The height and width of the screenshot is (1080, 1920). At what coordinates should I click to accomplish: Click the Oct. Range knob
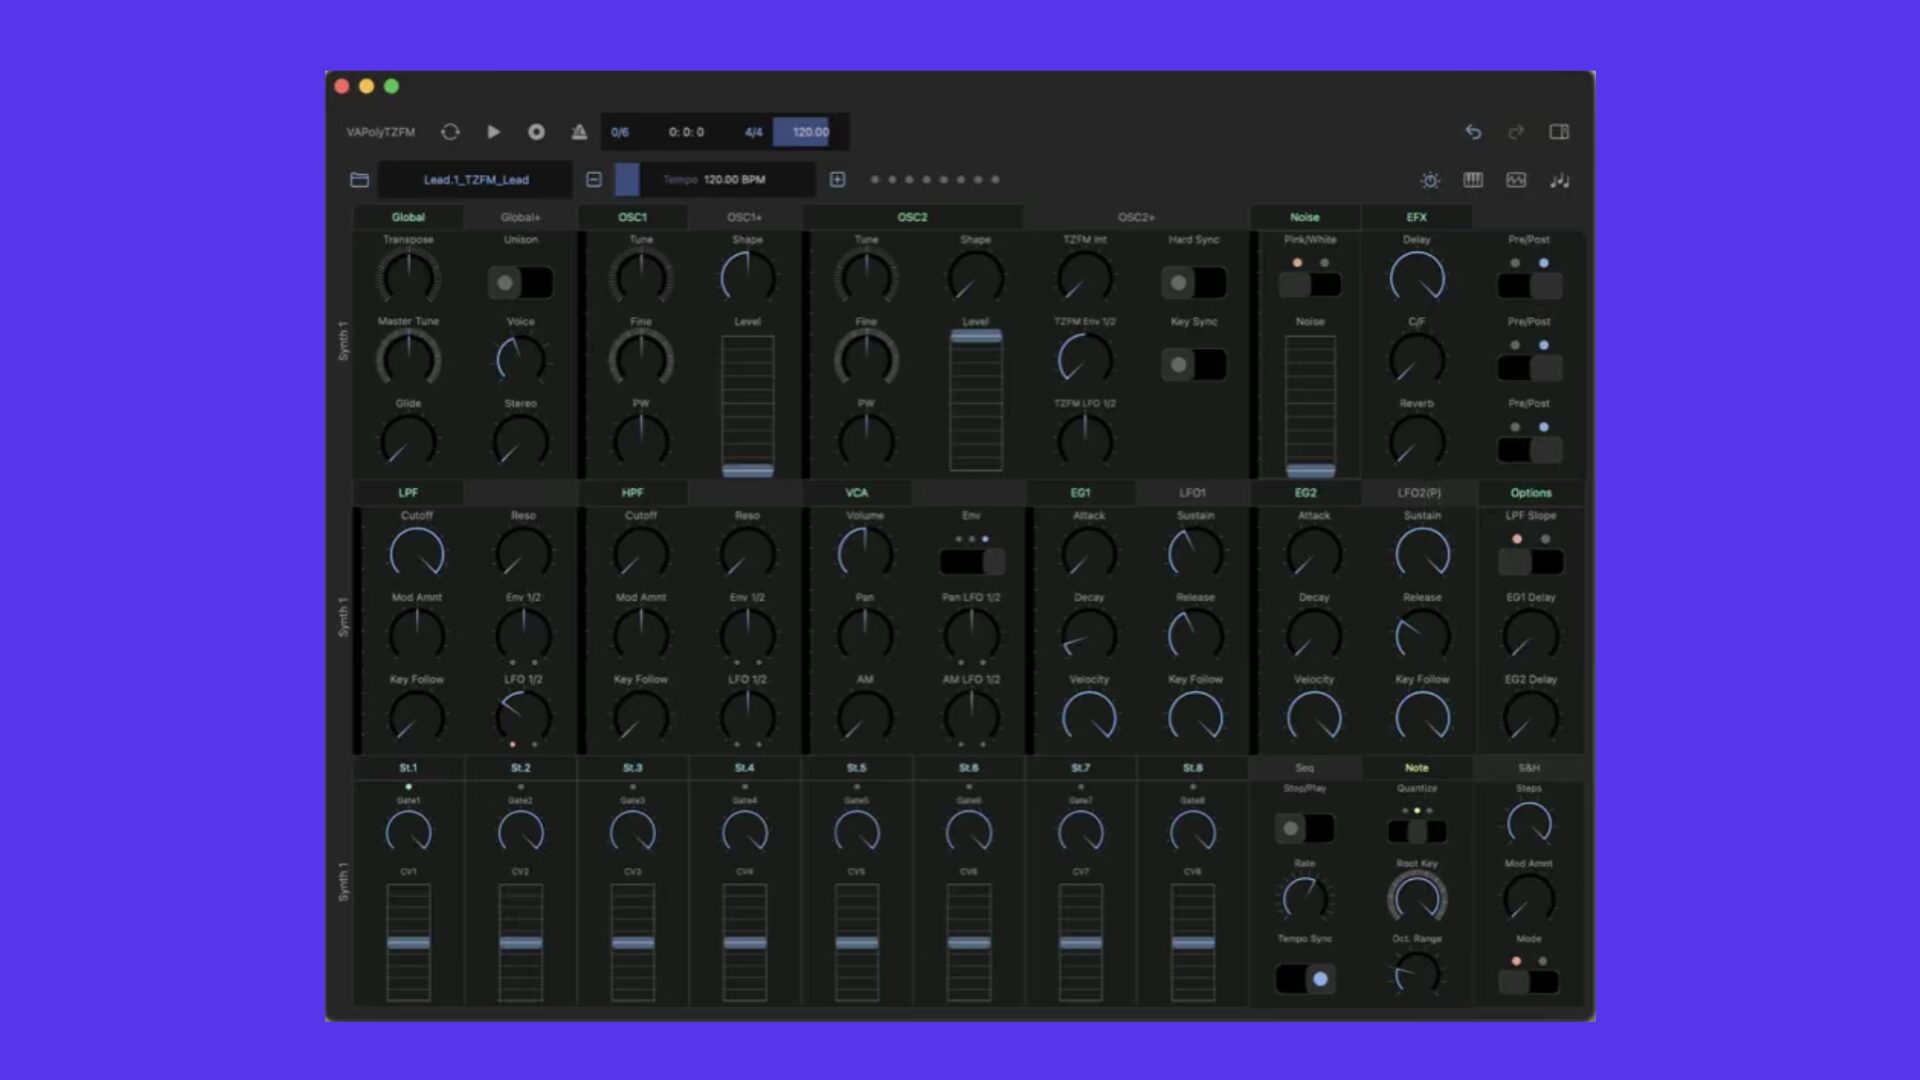pyautogui.click(x=1417, y=973)
